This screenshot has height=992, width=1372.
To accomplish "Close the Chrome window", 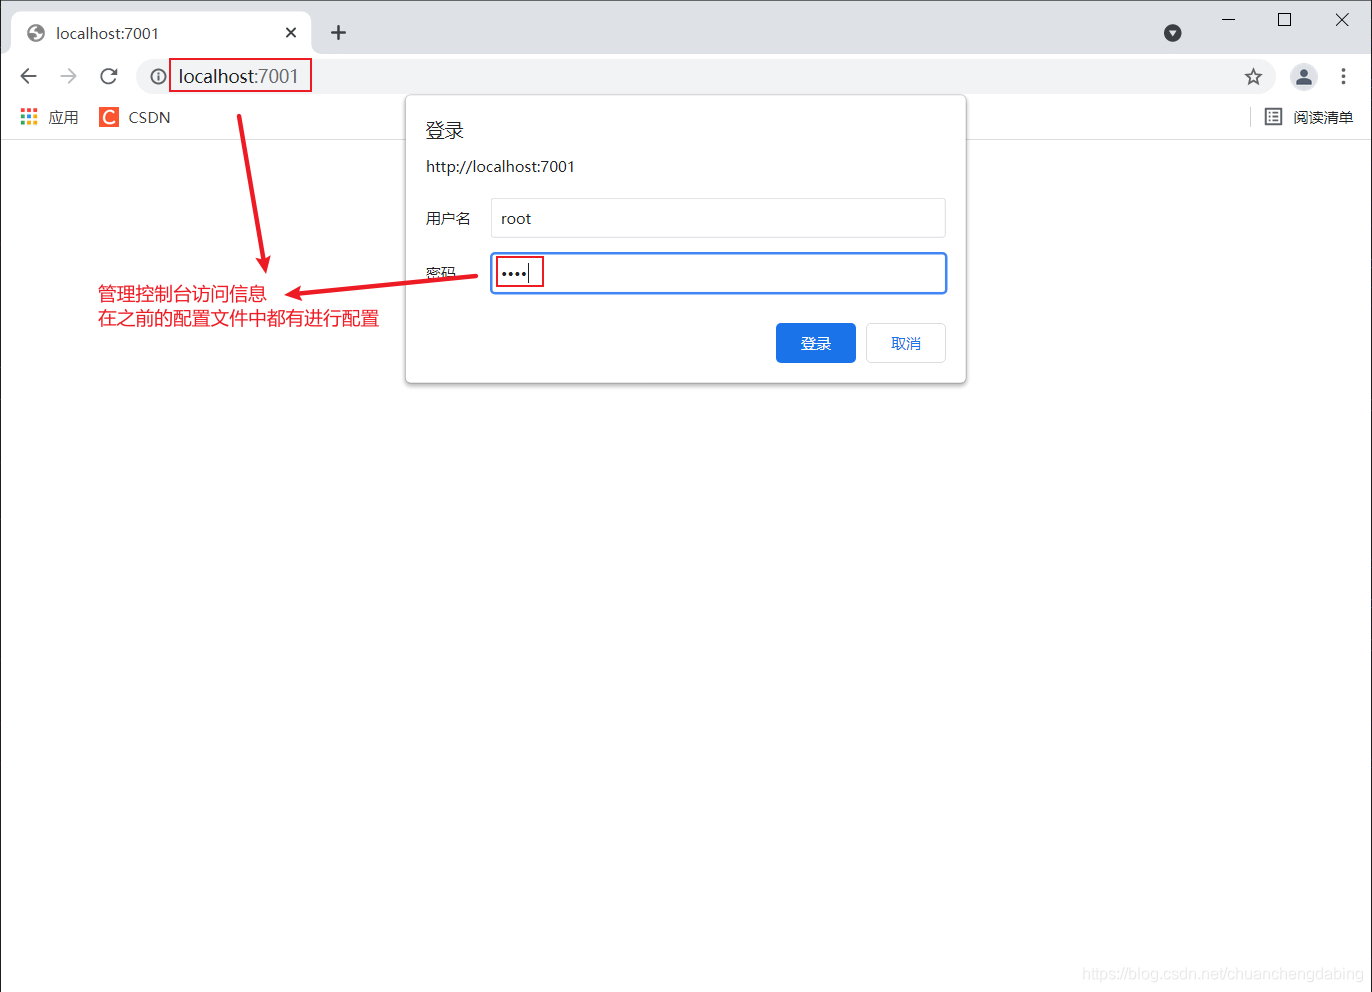I will [x=1342, y=19].
